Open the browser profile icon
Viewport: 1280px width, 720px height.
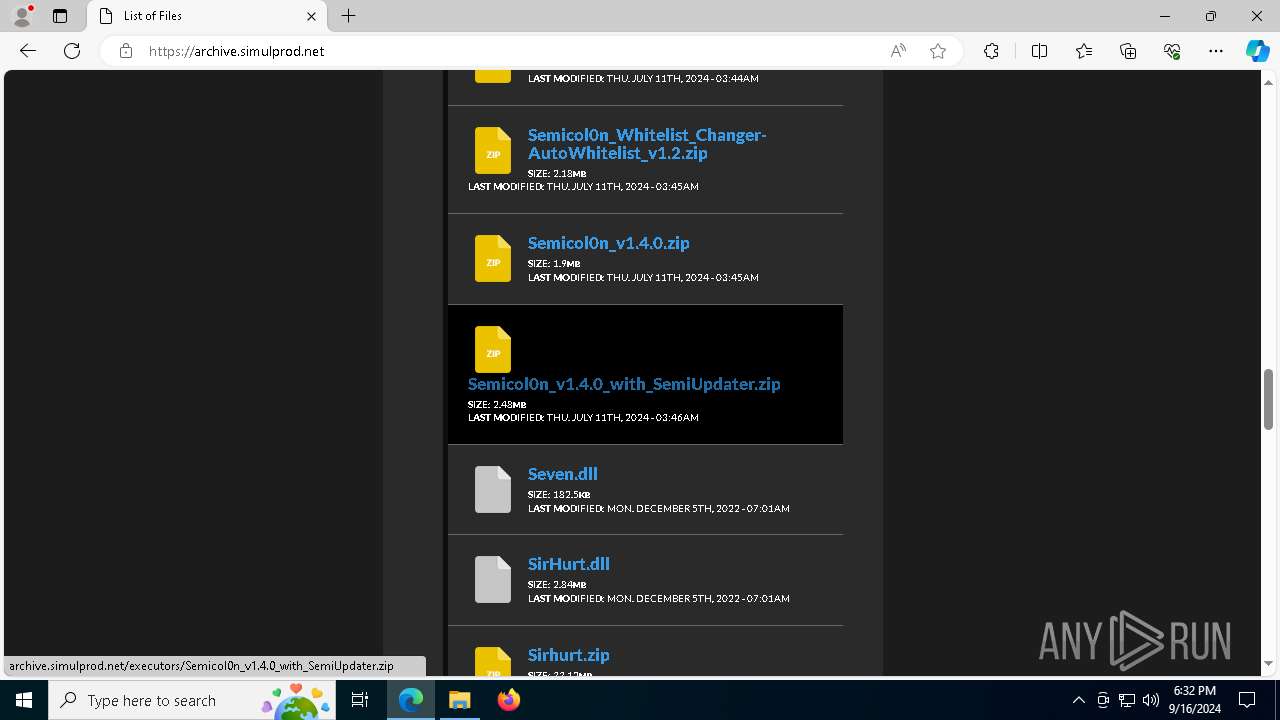(22, 16)
